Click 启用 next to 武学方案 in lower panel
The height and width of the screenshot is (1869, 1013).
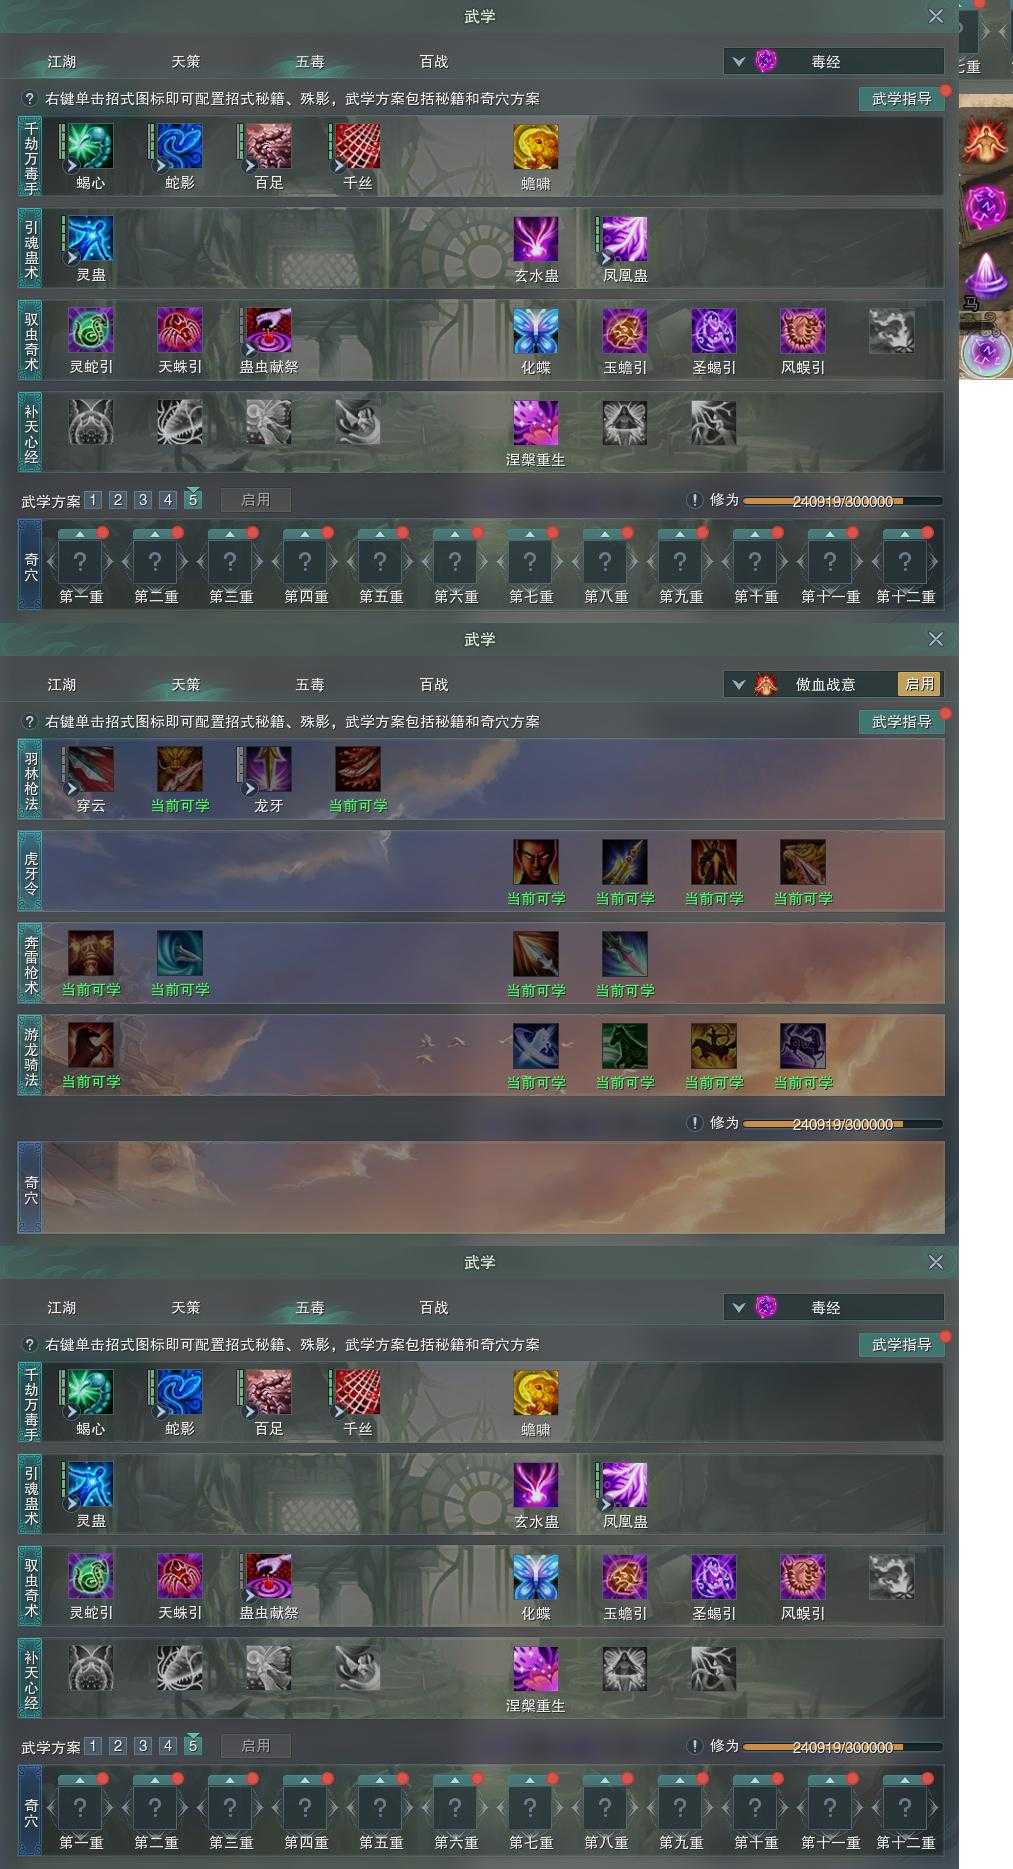[256, 1746]
